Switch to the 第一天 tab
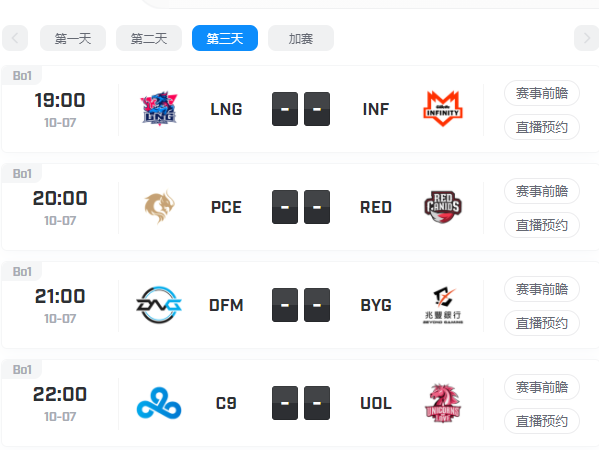 click(73, 38)
